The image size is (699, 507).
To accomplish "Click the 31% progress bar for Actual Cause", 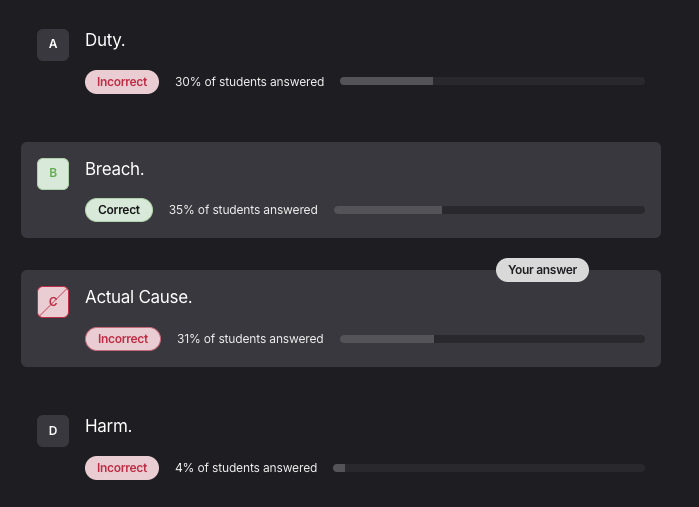I will coord(492,339).
